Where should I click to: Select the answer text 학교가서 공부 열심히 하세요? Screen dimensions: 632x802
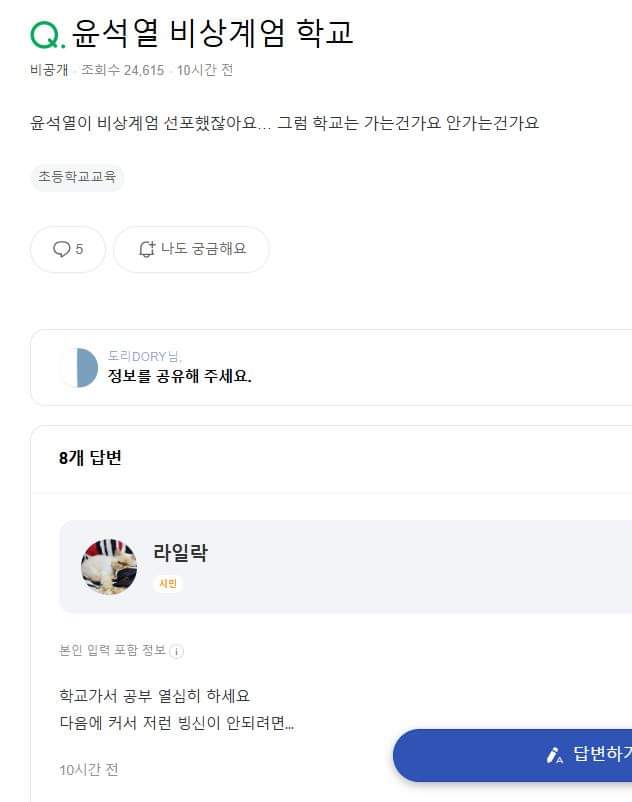pyautogui.click(x=154, y=696)
